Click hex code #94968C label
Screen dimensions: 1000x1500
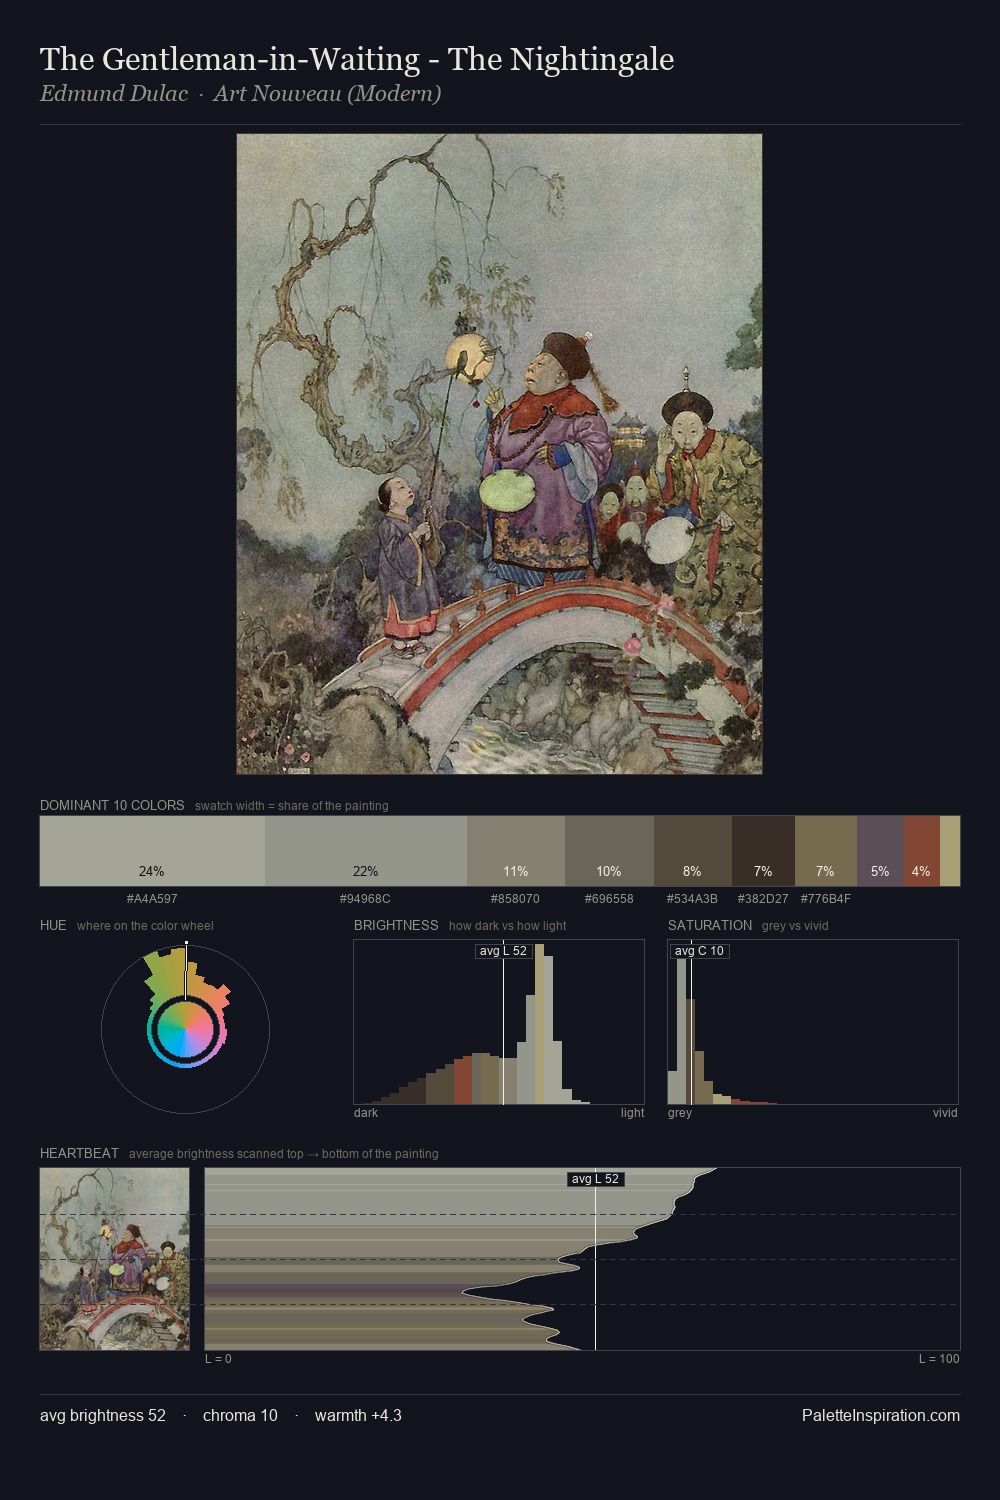click(365, 899)
